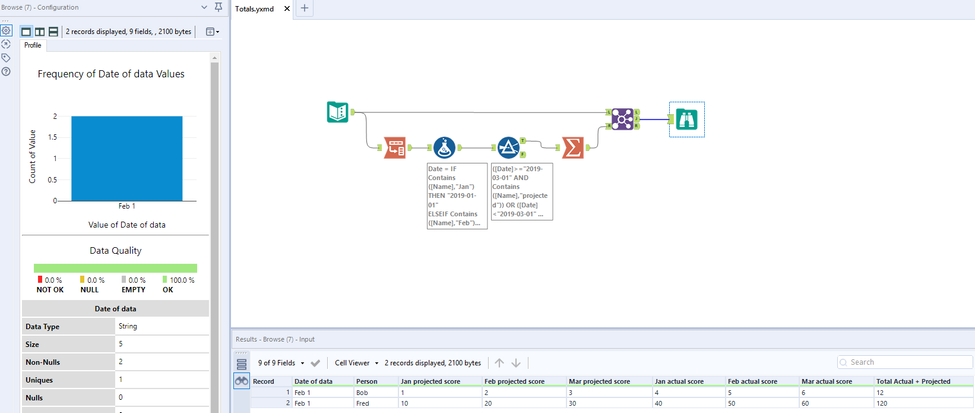Select the Person column header
975x413 pixels.
coord(376,381)
